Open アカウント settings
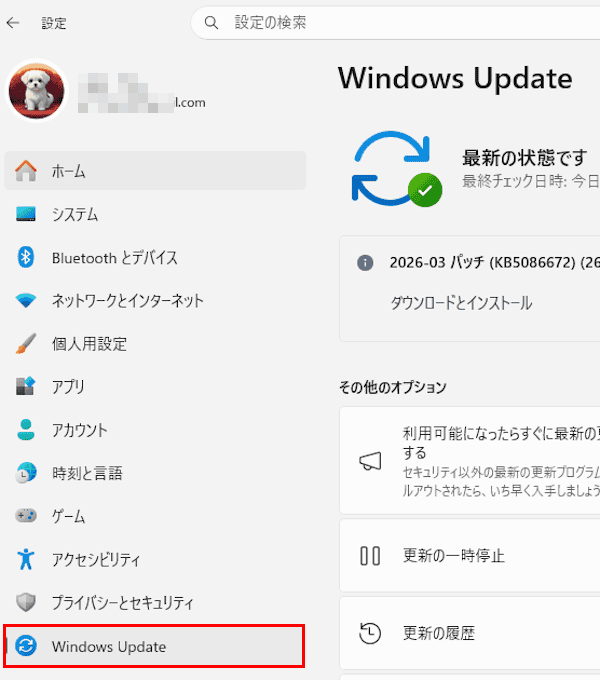This screenshot has width=600, height=680. 155,430
